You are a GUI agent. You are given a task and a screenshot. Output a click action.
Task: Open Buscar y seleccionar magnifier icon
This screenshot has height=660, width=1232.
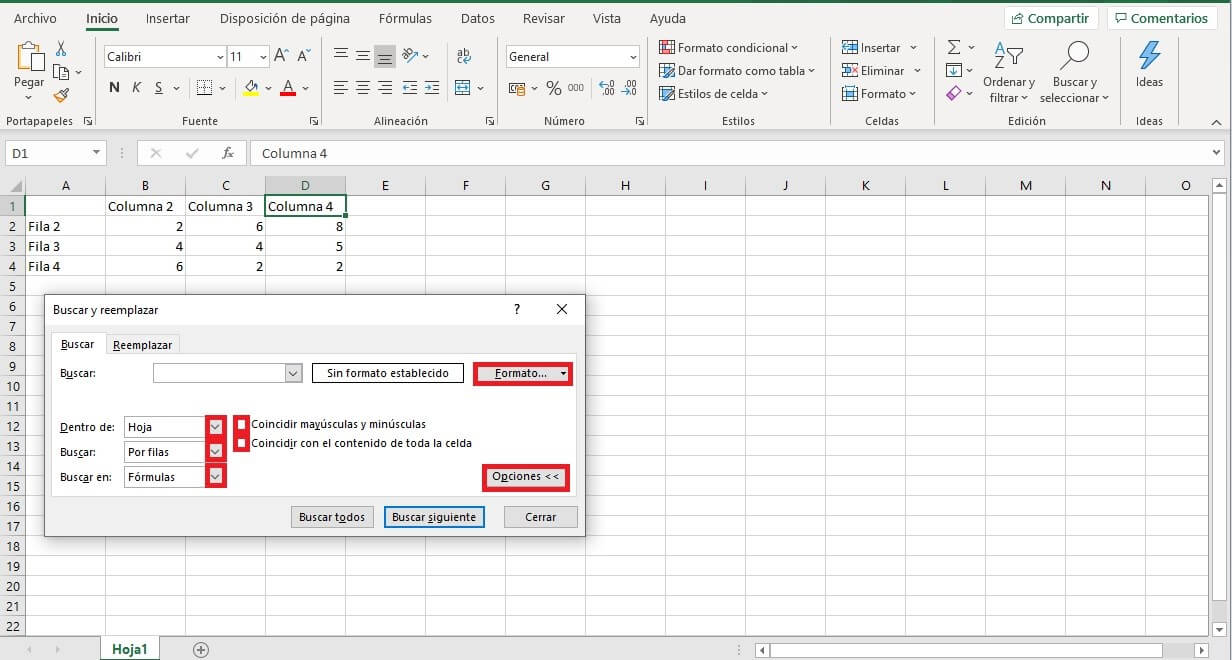click(1074, 56)
